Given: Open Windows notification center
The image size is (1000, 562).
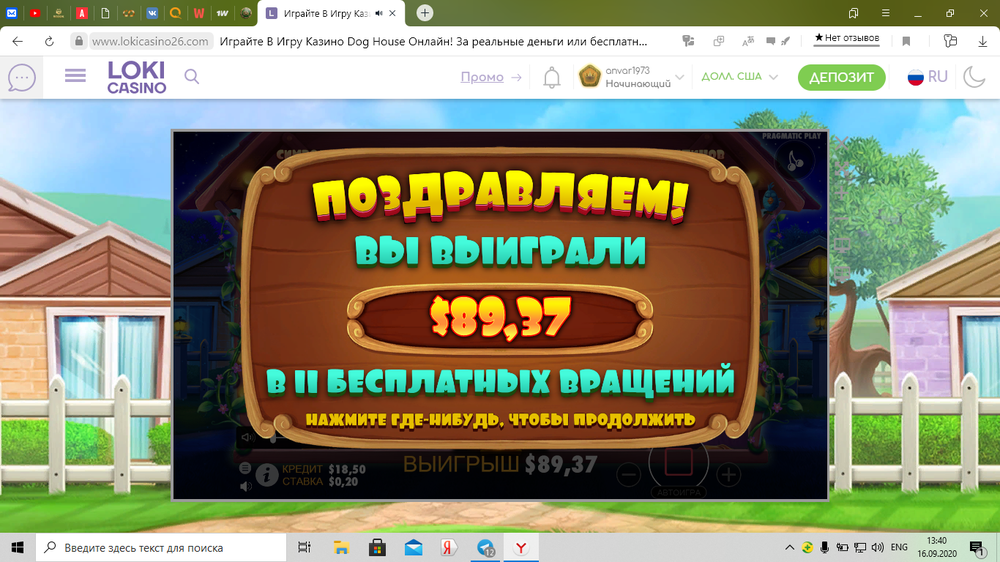Looking at the screenshot, I should coord(977,547).
